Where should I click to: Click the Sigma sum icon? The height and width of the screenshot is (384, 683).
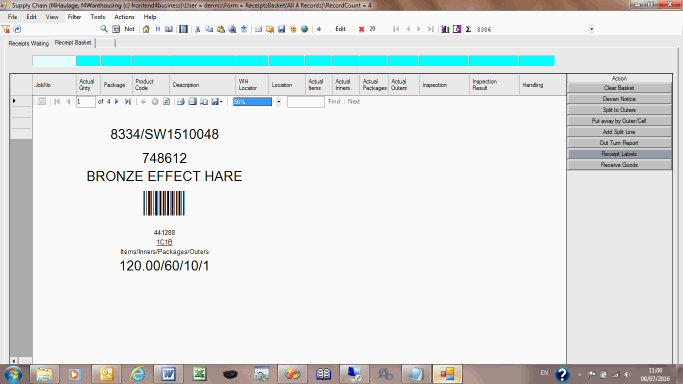click(x=468, y=29)
